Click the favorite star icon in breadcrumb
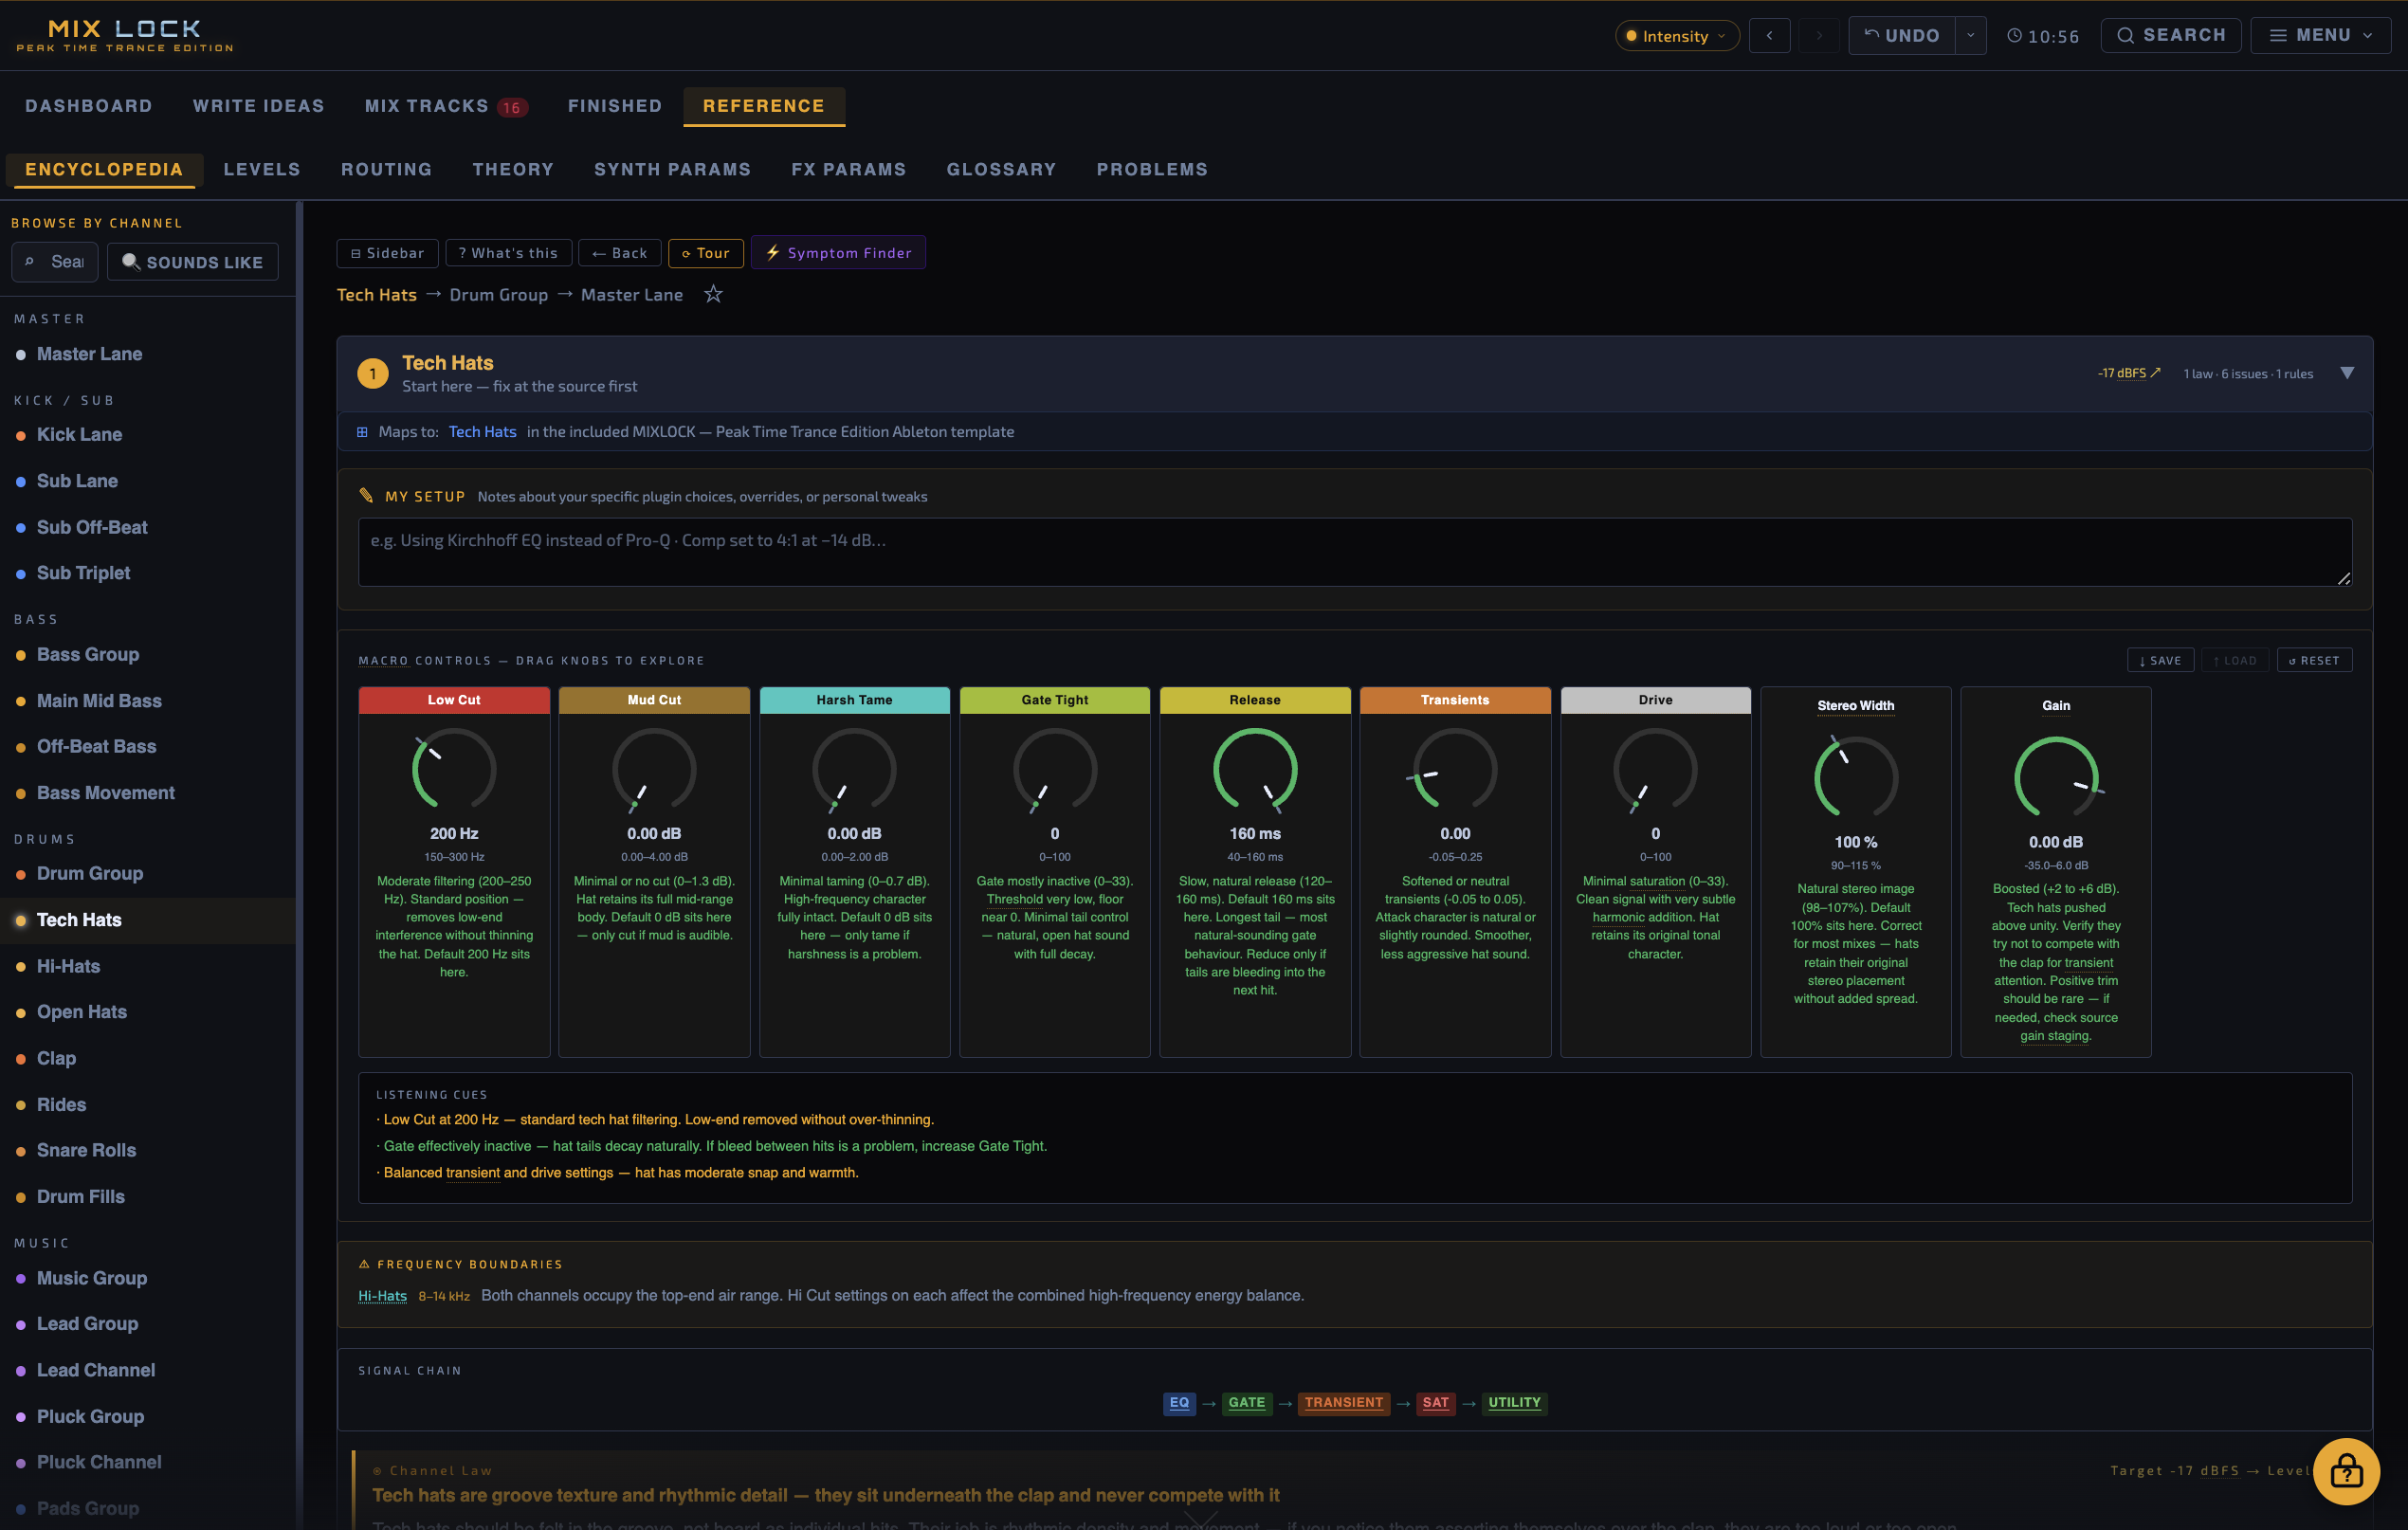 tap(713, 294)
